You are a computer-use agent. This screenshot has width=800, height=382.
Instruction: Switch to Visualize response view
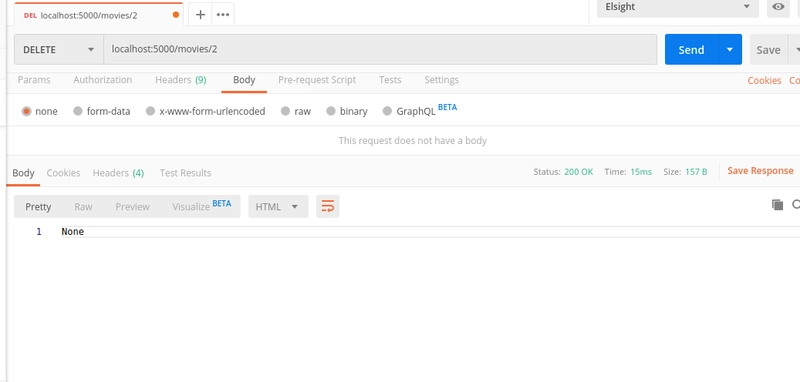pyautogui.click(x=202, y=206)
